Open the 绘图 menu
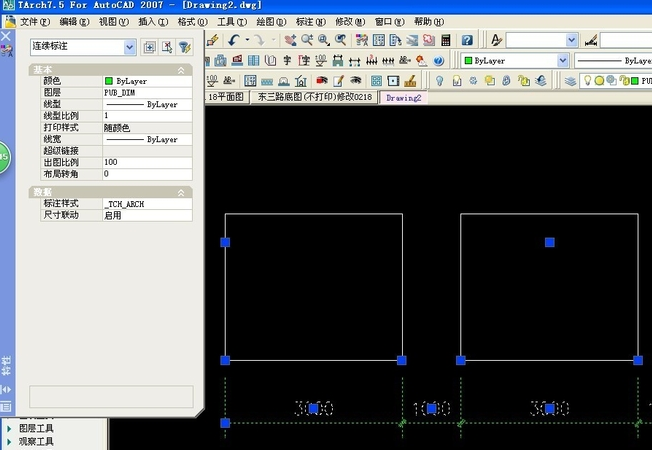 (272, 22)
